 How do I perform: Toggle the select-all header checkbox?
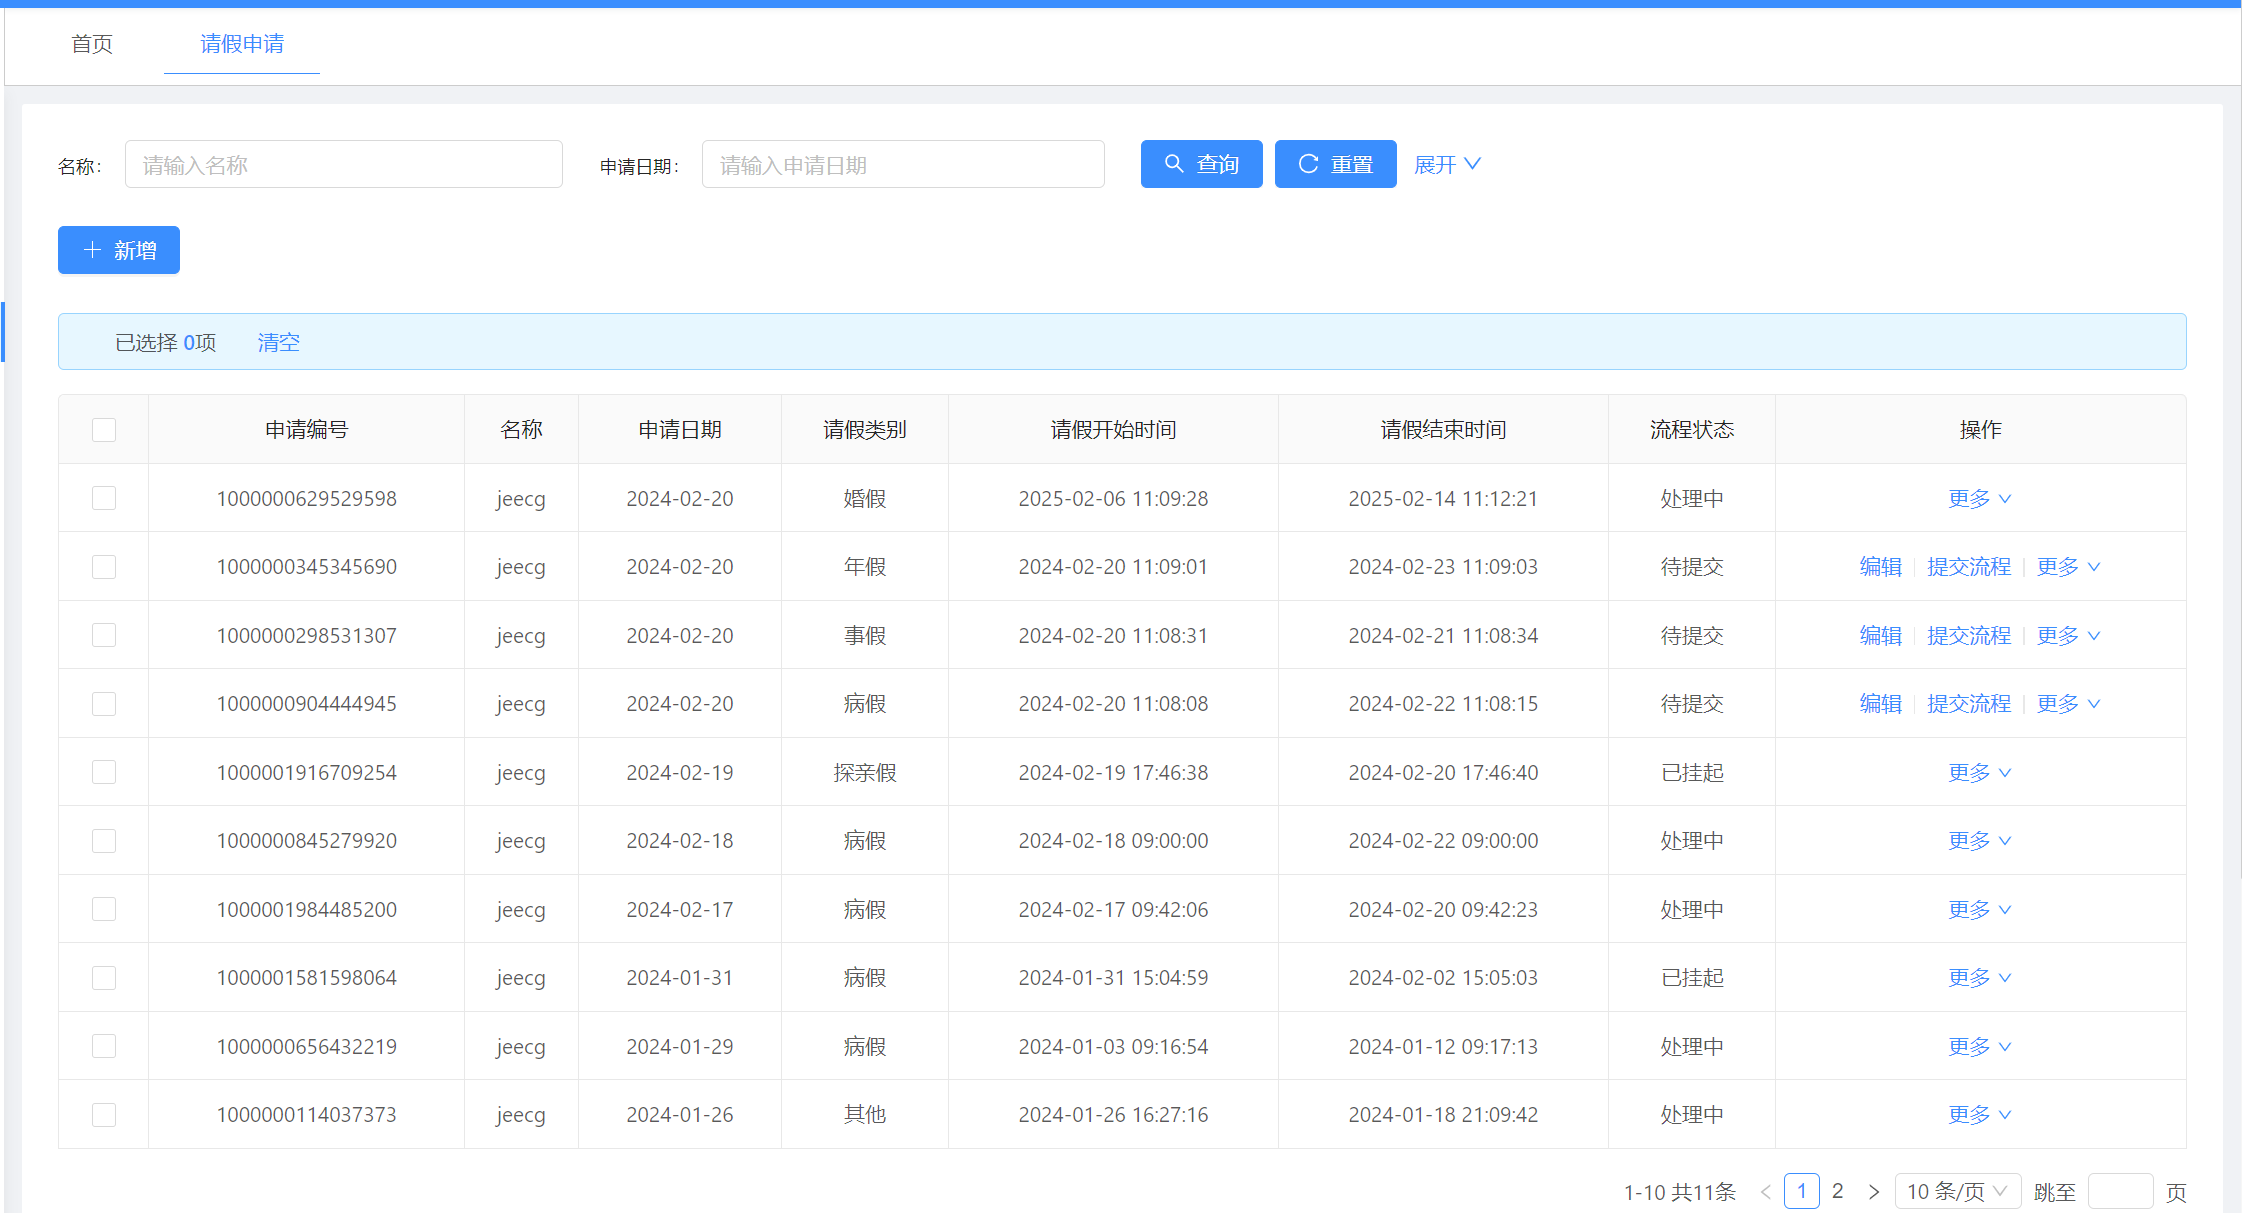pyautogui.click(x=104, y=430)
